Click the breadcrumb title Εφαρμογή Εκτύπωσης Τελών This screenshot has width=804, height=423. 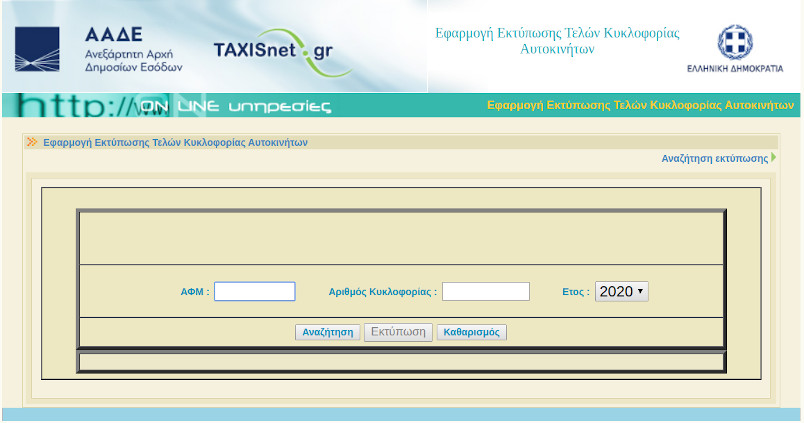(175, 142)
